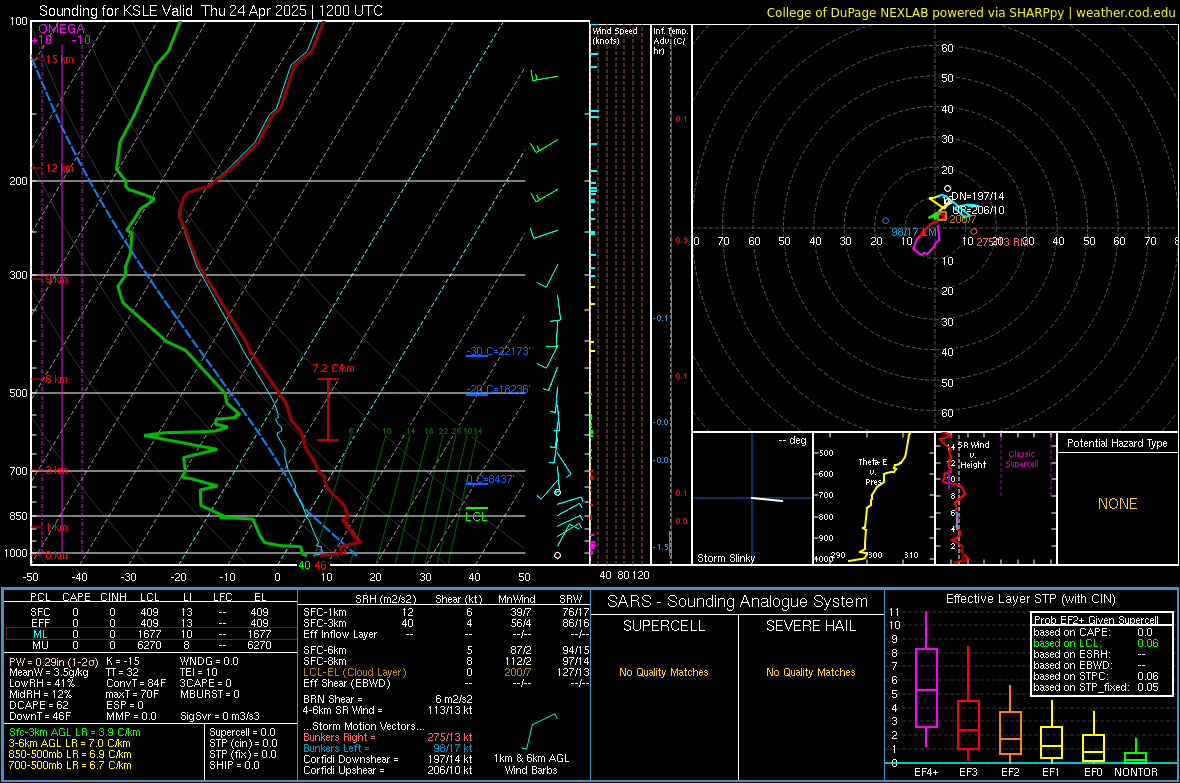Screen dimensions: 1180x783
Task: Click the K = -15 index value
Action: (x=123, y=661)
